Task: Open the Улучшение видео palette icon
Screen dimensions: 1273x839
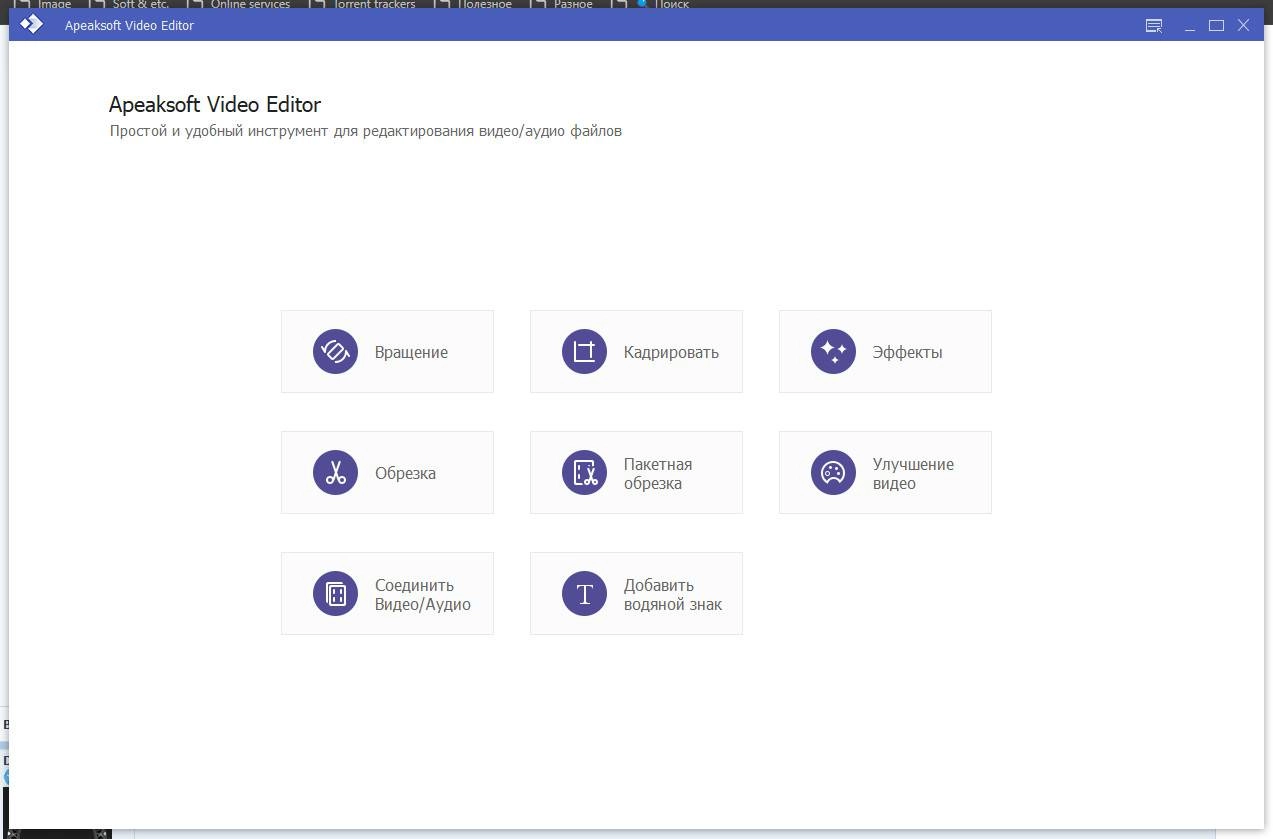Action: (x=833, y=473)
